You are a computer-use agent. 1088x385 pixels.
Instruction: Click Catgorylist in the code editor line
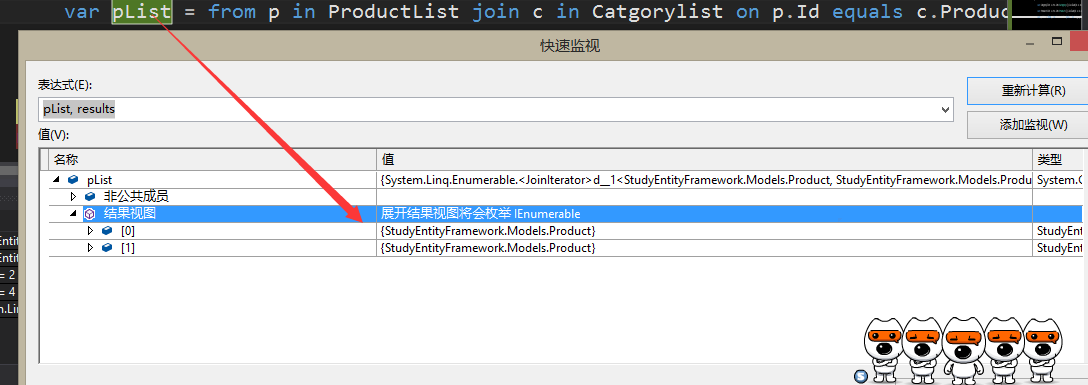click(x=657, y=12)
